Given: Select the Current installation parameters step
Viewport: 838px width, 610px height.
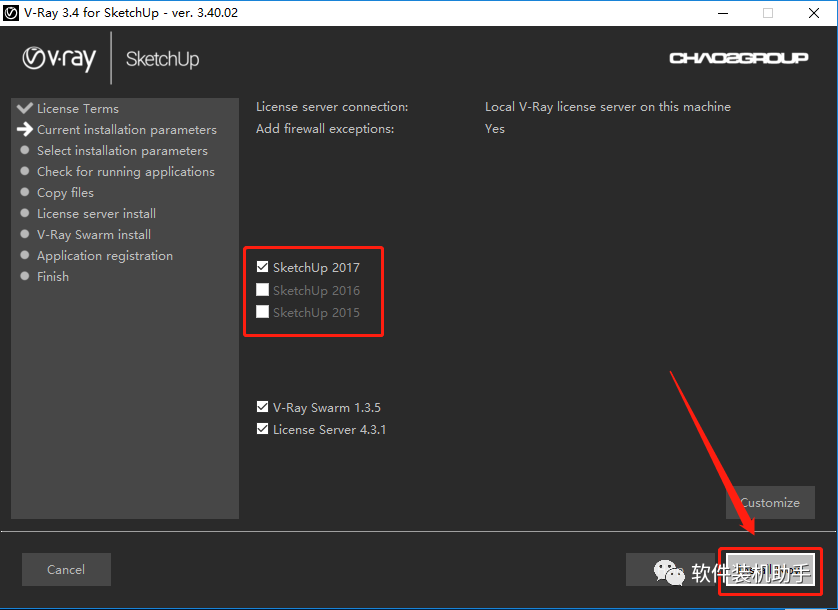Looking at the screenshot, I should tap(127, 130).
